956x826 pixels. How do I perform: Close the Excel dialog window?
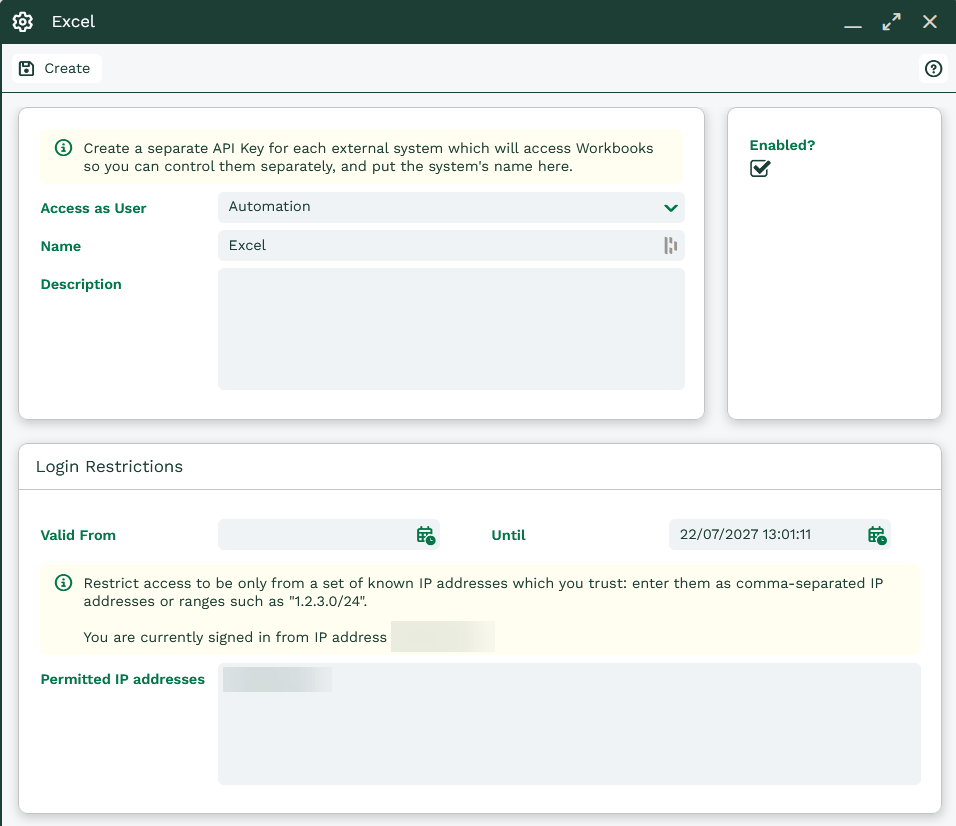pos(930,22)
